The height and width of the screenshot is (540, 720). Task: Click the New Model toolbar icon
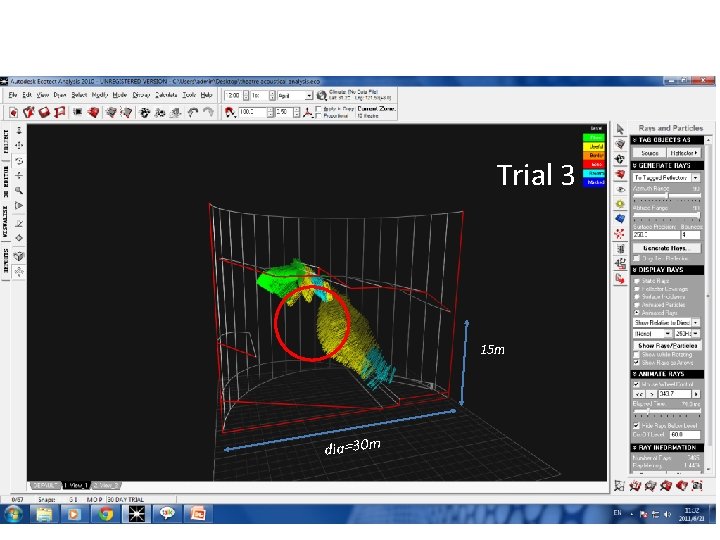click(x=13, y=112)
